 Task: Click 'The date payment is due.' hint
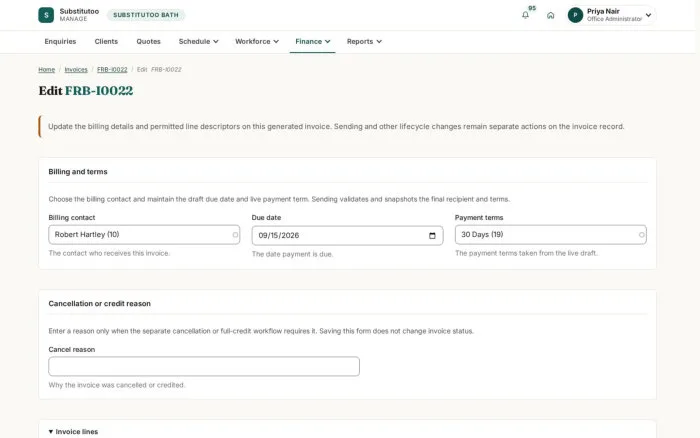coord(292,254)
